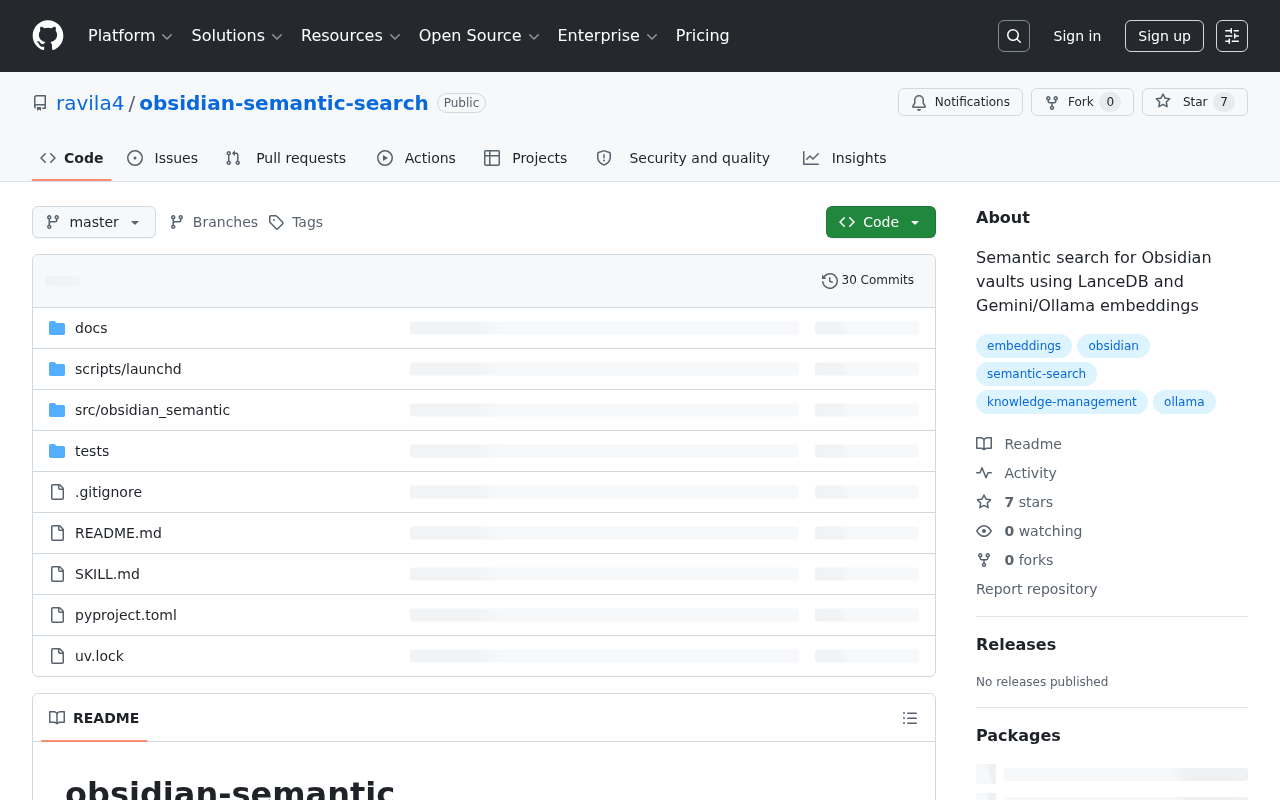Click the branch icon beside Branches
Viewport: 1280px width, 800px height.
point(177,222)
